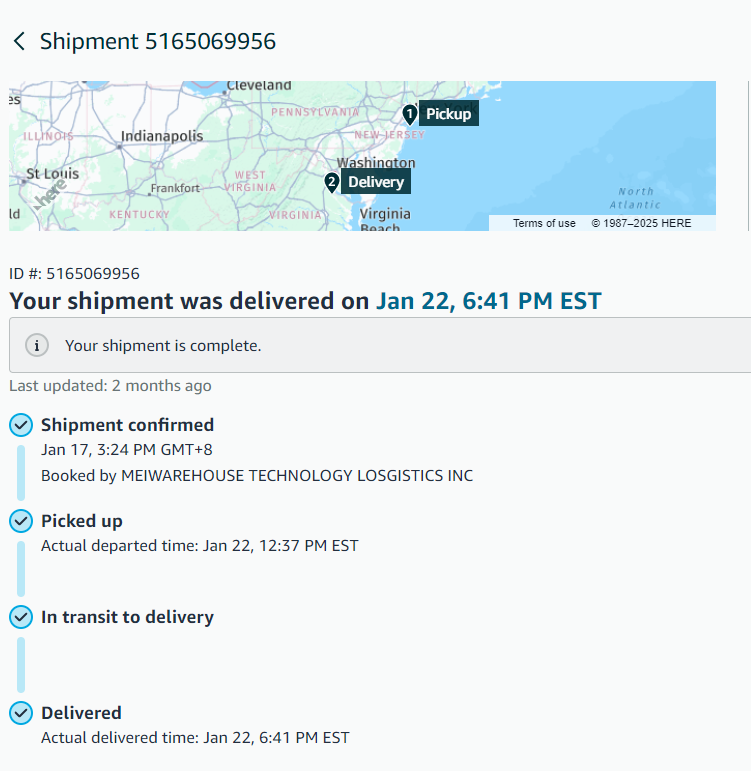Click the Booked by MEIWAREHOUSE TECHNOLOGY line
This screenshot has height=771, width=751.
tap(257, 475)
